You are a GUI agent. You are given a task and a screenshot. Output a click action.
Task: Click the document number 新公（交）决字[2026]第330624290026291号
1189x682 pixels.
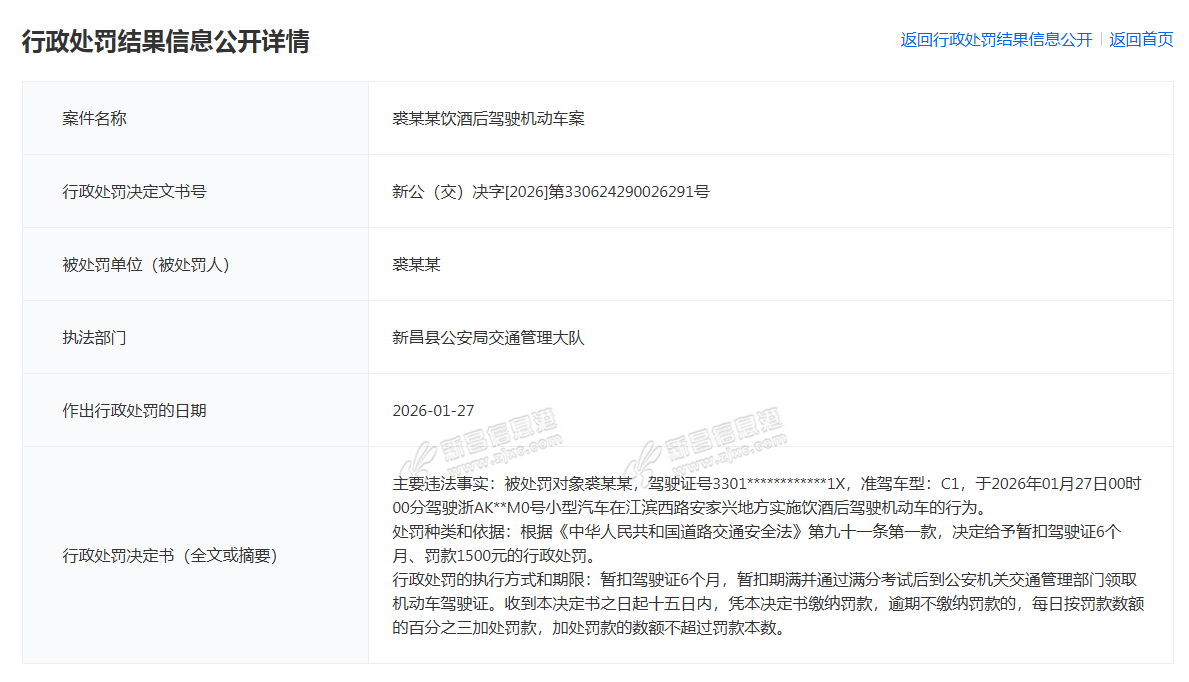pyautogui.click(x=551, y=191)
